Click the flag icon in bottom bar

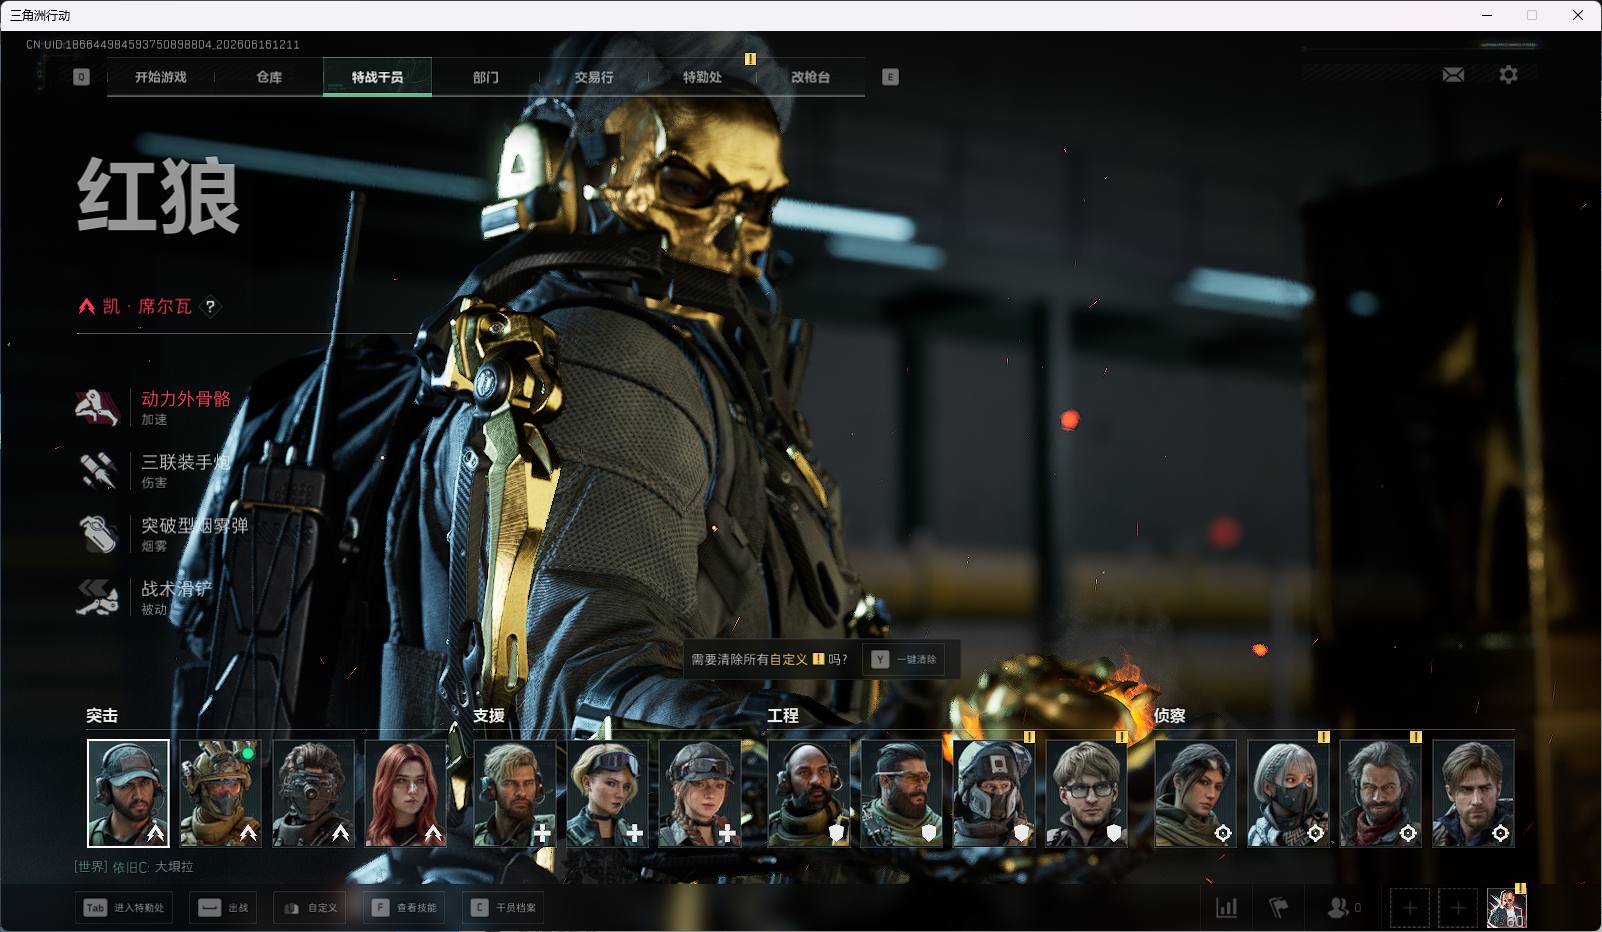pyautogui.click(x=1278, y=908)
